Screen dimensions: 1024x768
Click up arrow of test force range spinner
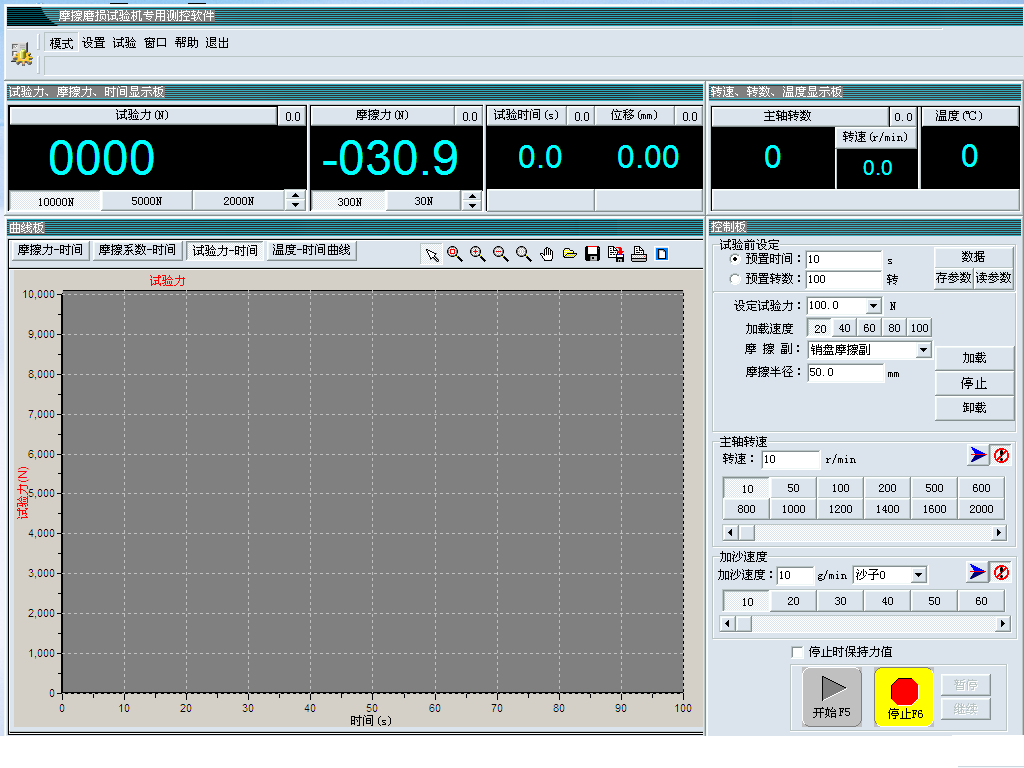point(296,196)
